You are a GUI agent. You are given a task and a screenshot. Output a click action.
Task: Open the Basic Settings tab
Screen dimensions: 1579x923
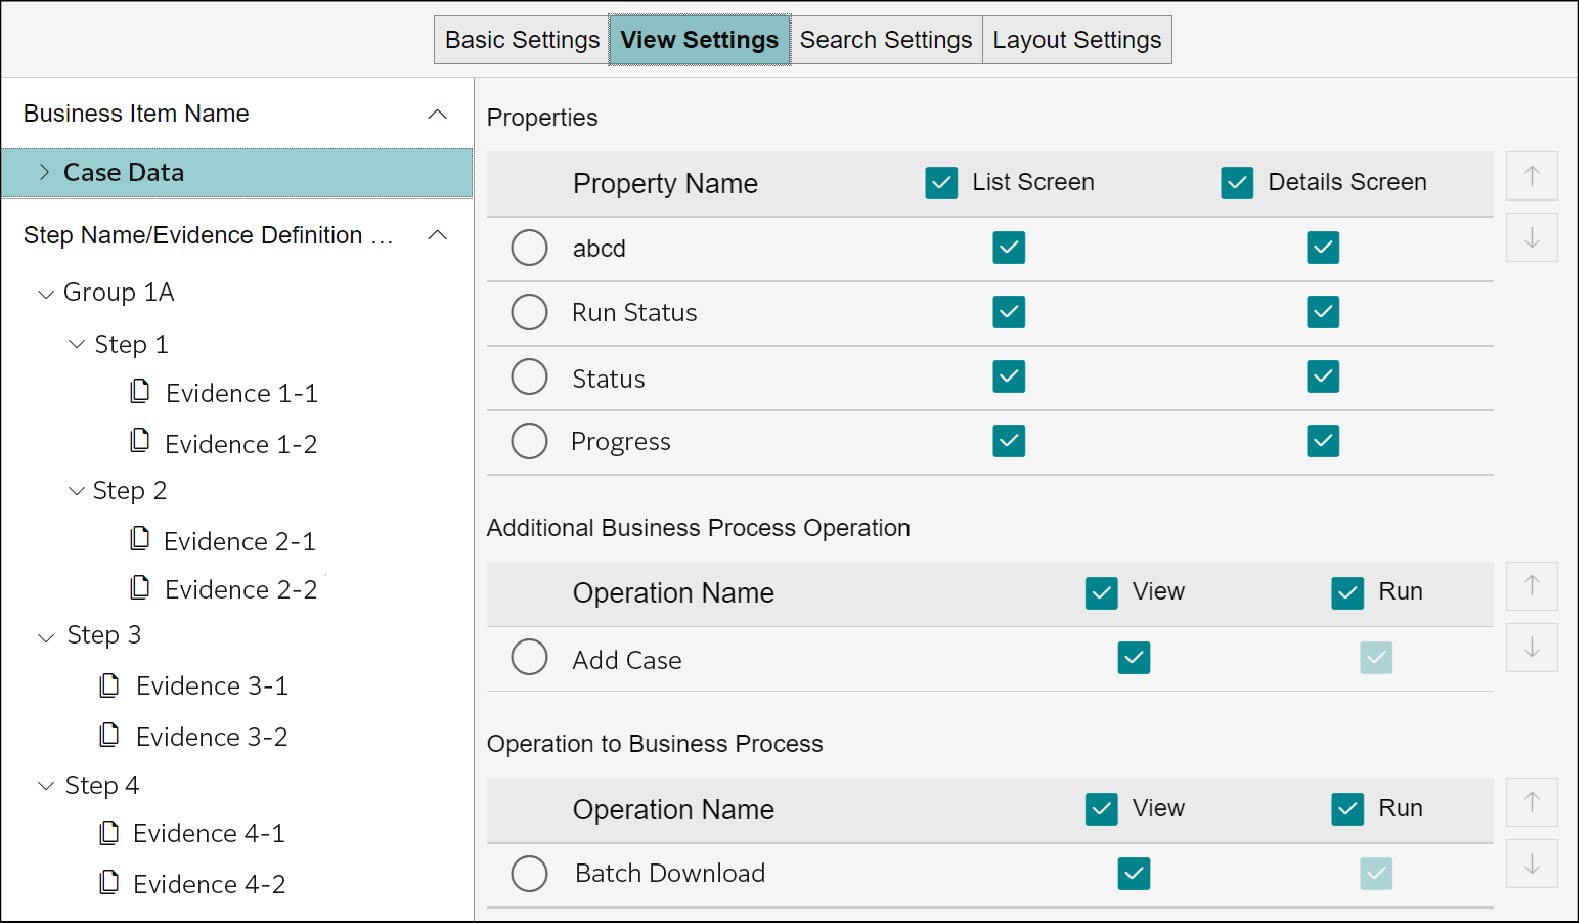522,40
